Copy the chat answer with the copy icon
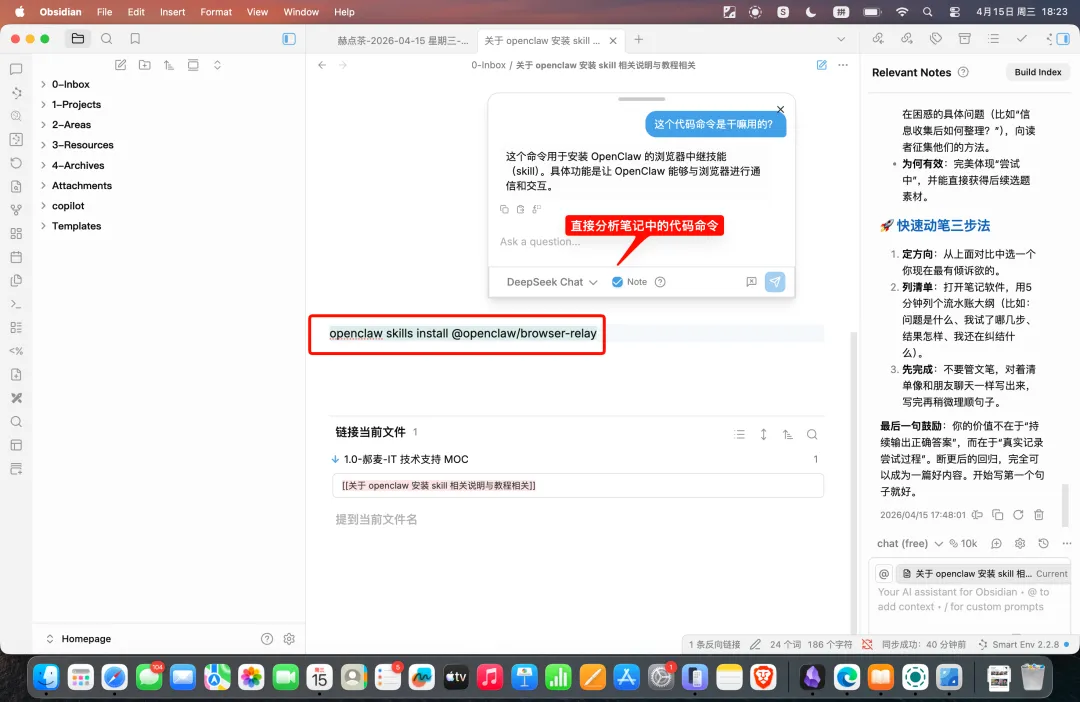Viewport: 1080px width, 702px height. click(504, 209)
